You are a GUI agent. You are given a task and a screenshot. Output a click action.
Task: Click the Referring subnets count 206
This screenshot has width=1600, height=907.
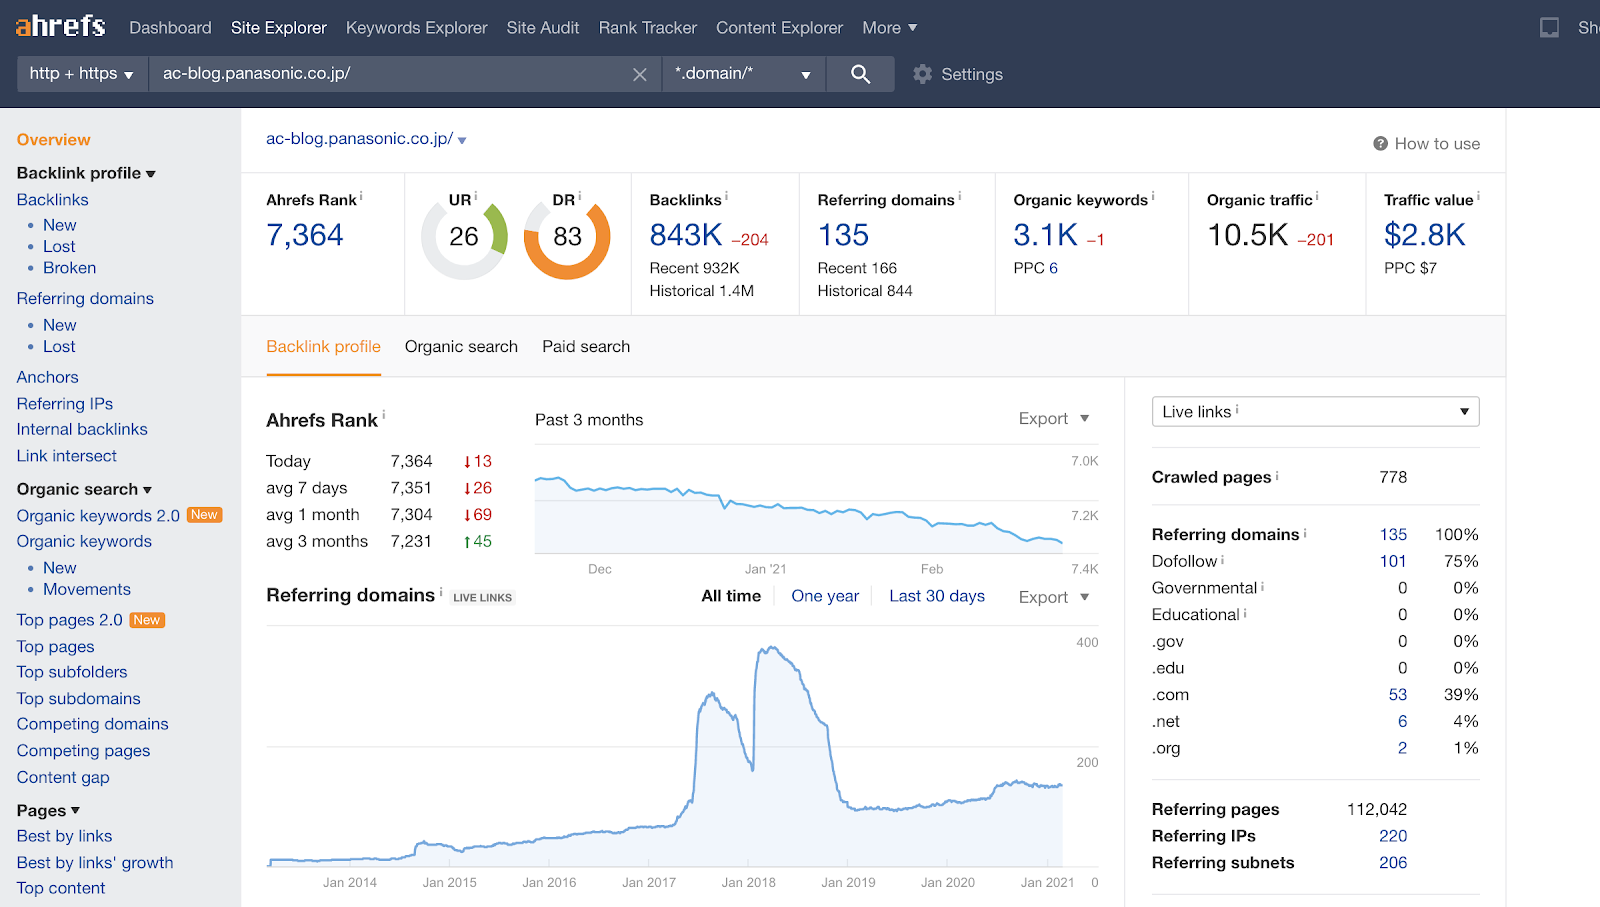(1393, 863)
